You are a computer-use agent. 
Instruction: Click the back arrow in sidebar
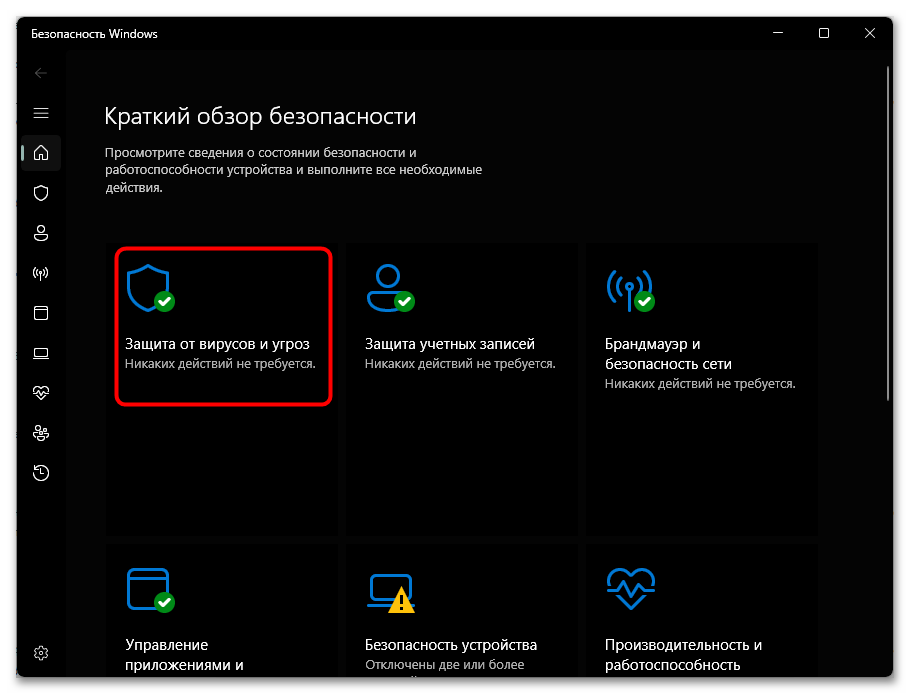[x=41, y=73]
